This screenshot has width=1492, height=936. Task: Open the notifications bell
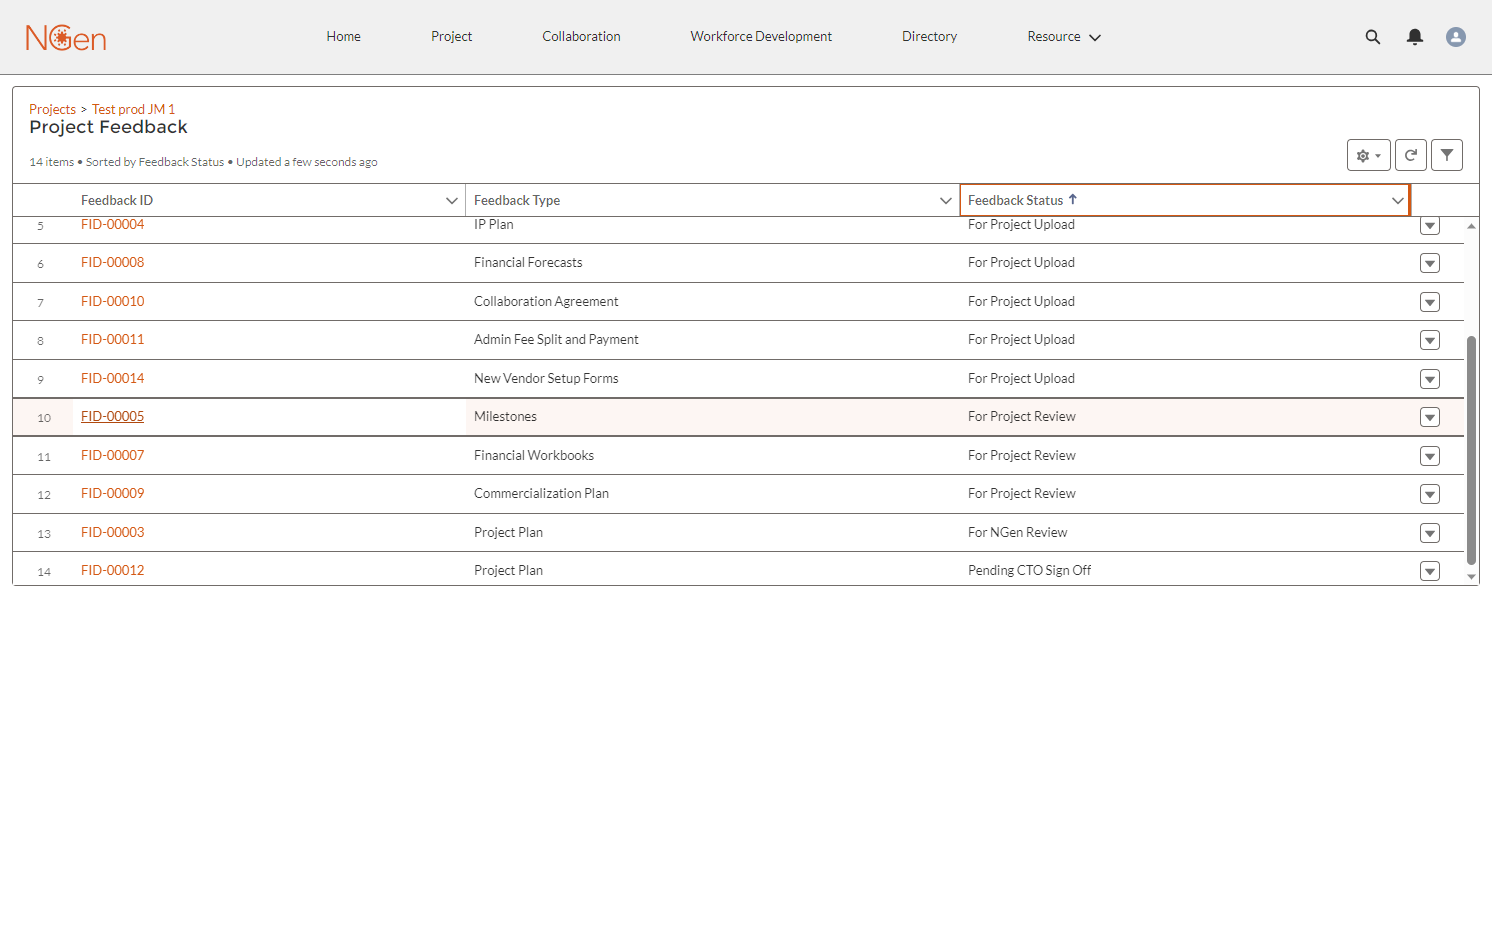tap(1415, 37)
